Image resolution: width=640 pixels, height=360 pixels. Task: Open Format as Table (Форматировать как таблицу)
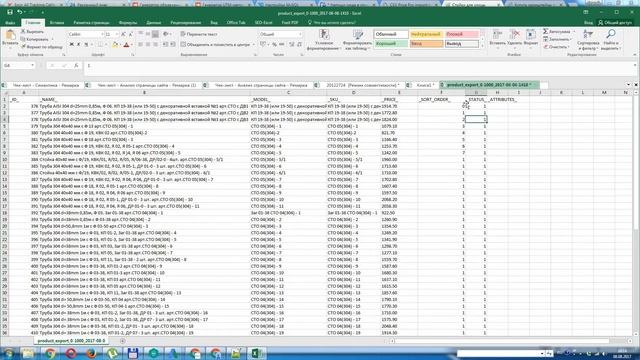(x=358, y=40)
